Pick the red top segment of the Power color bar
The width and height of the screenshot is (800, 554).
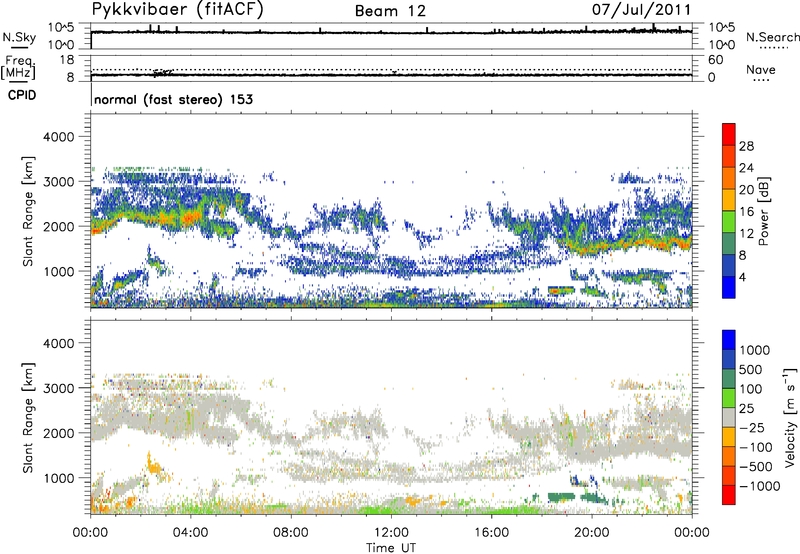pos(729,134)
